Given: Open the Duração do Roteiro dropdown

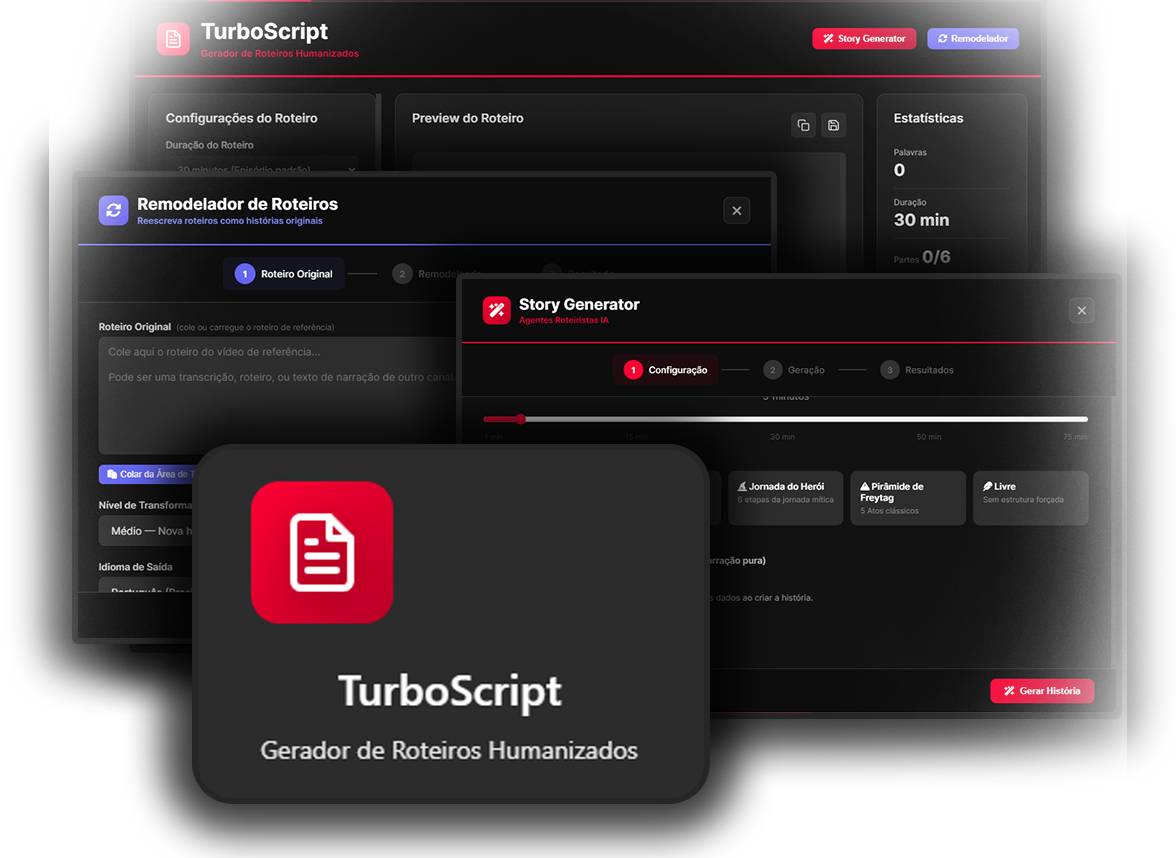Looking at the screenshot, I should click(260, 168).
